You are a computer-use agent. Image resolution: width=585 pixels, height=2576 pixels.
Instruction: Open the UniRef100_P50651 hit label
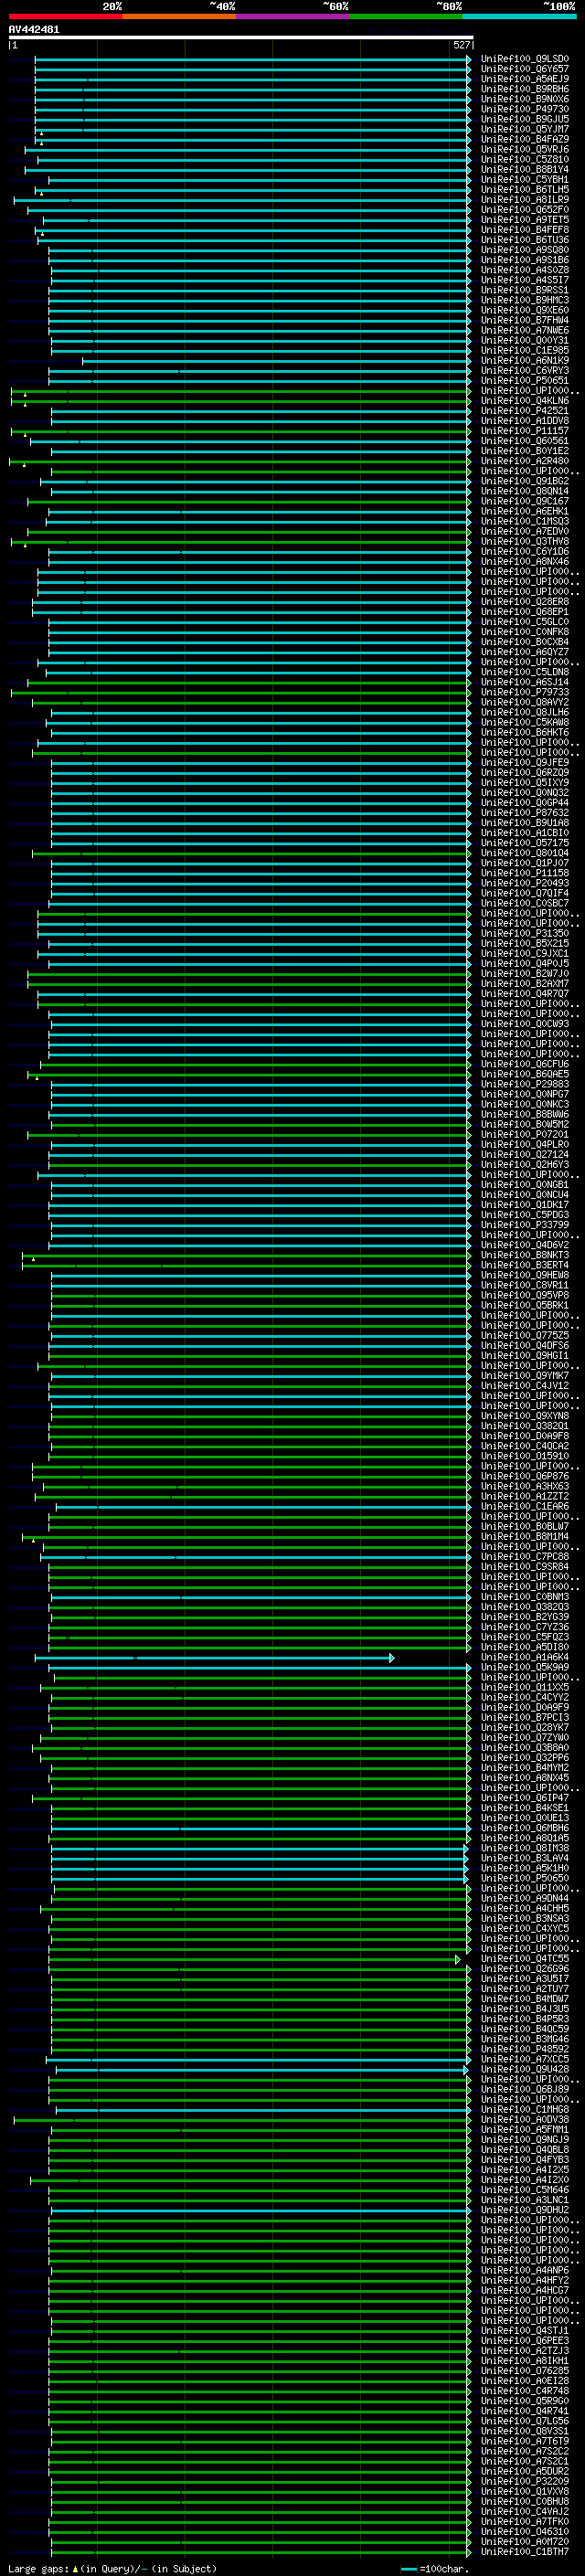[x=524, y=381]
